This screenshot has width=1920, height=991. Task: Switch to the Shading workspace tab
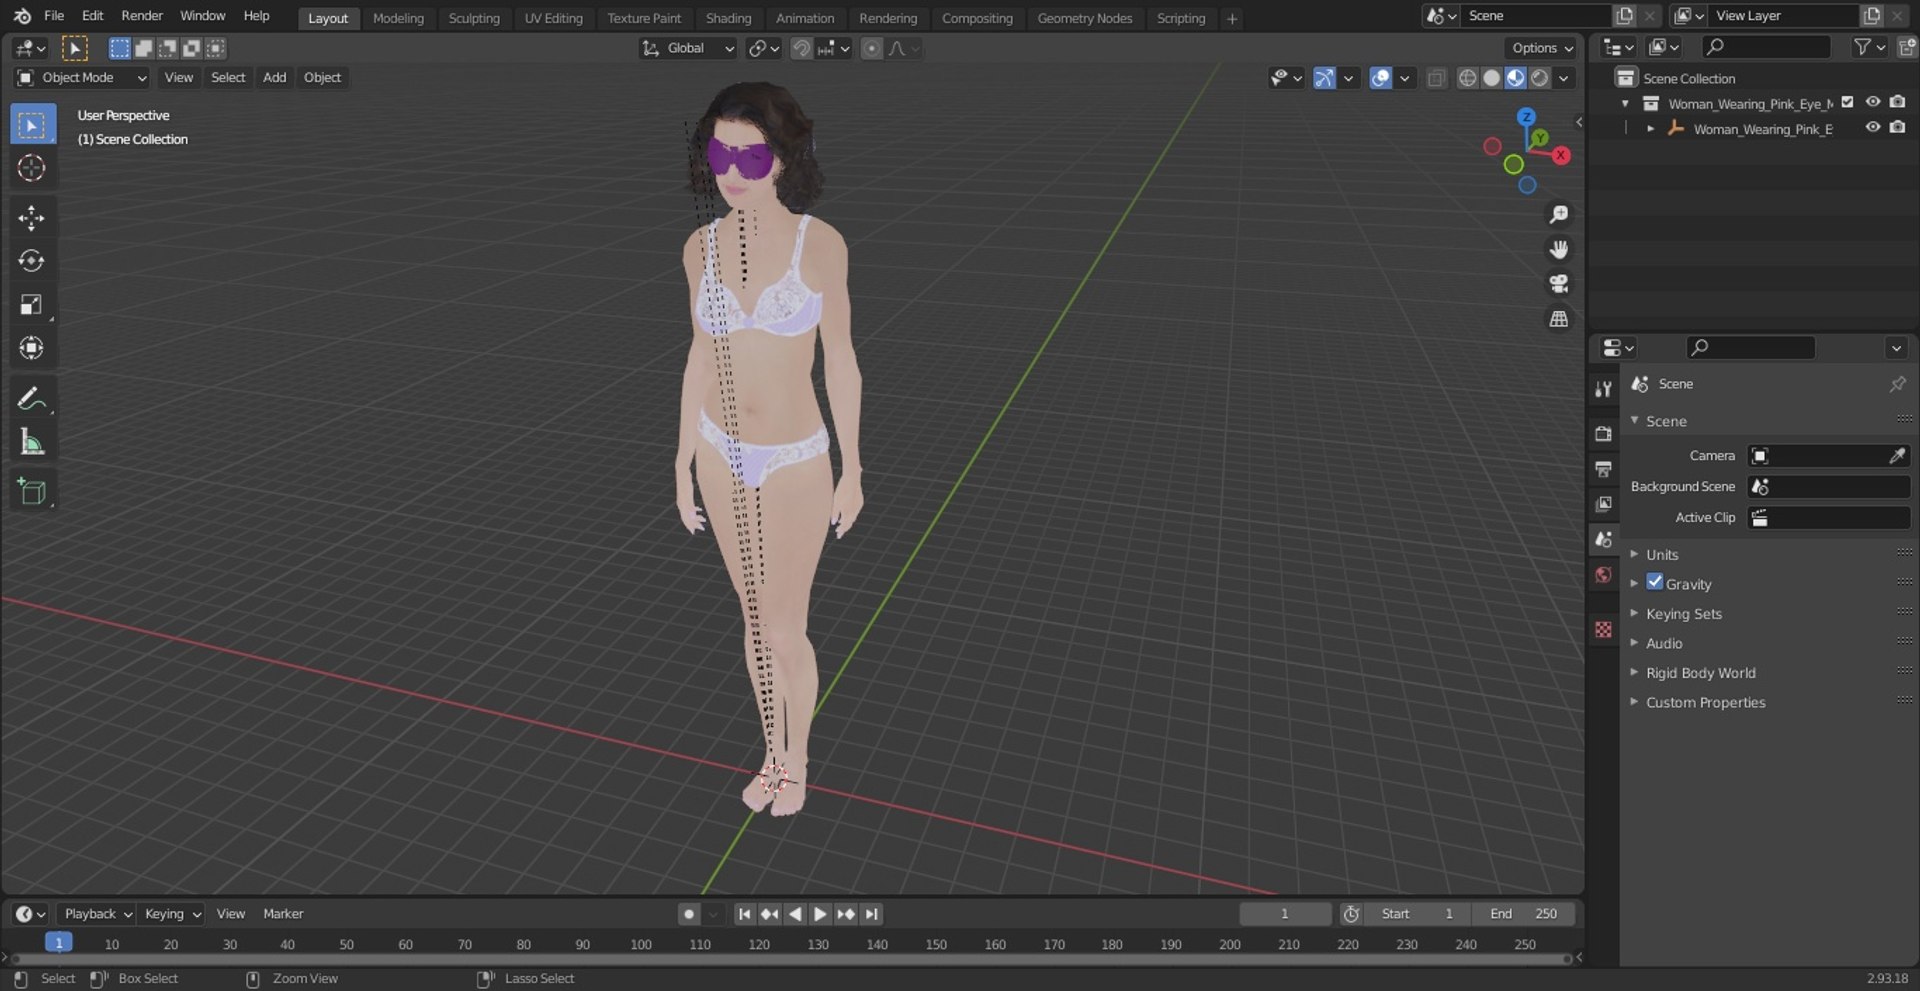728,18
